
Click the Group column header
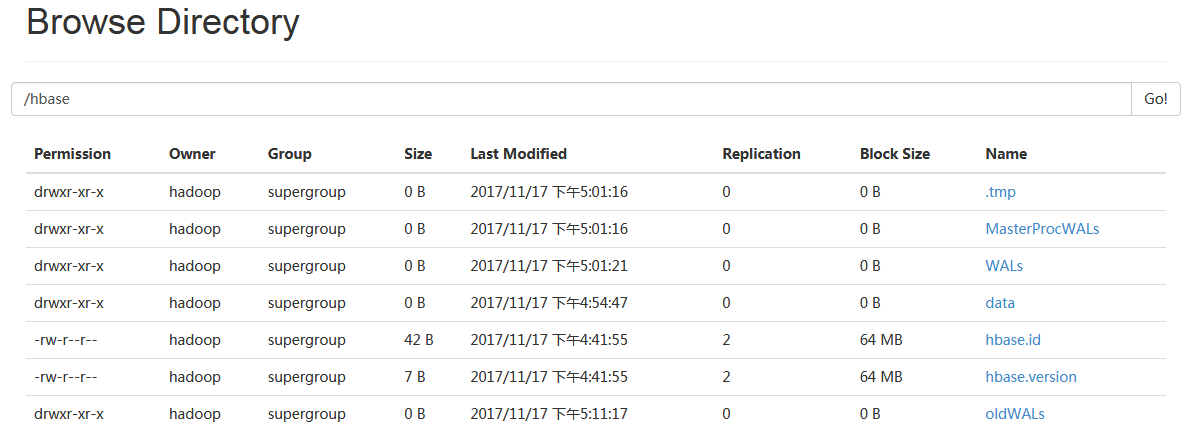pos(289,154)
